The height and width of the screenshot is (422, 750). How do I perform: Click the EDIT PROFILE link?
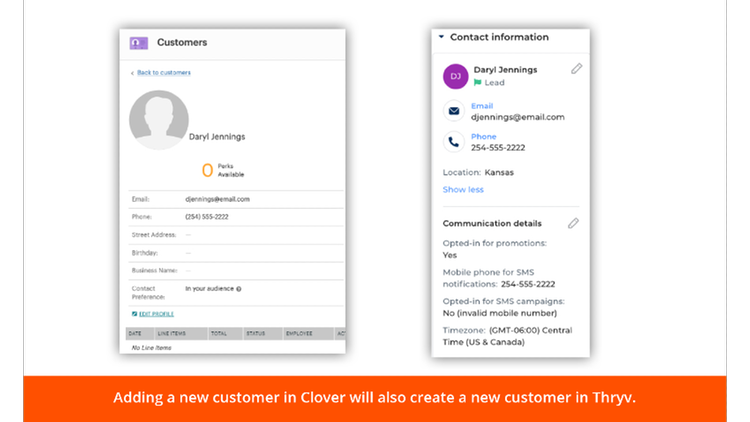(x=156, y=314)
